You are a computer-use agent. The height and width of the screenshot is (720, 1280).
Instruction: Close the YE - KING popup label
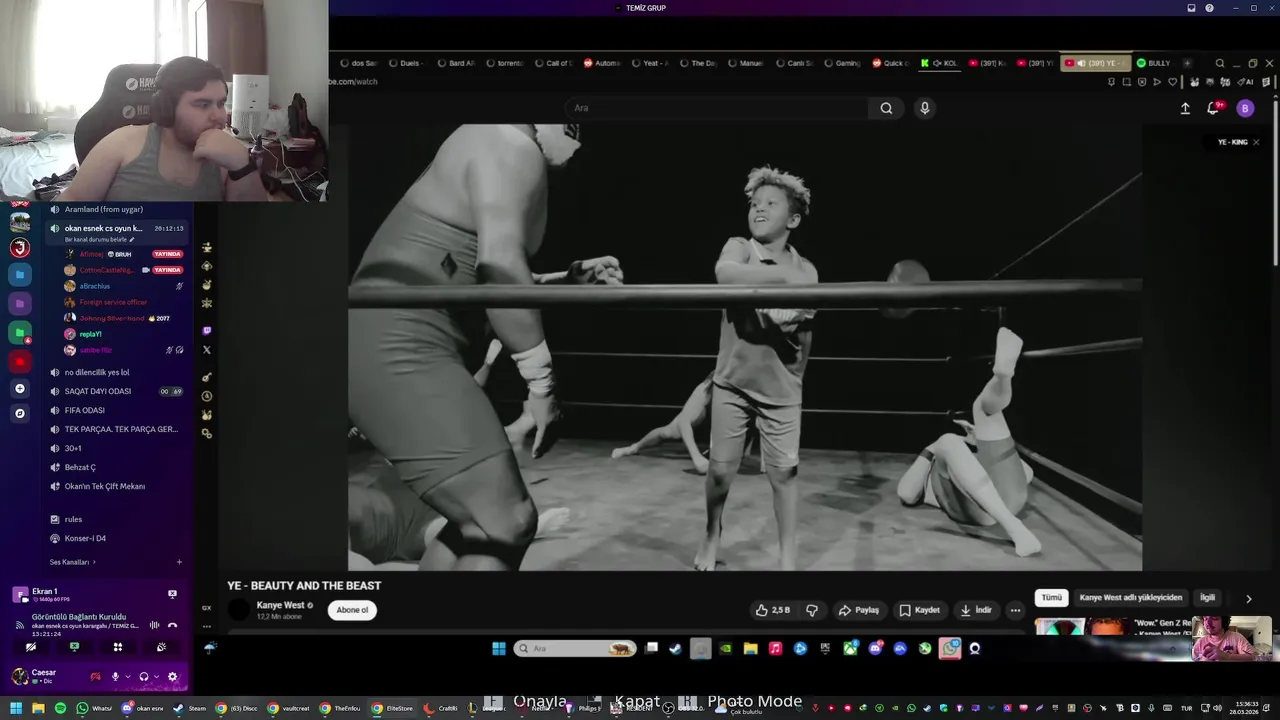point(1256,142)
